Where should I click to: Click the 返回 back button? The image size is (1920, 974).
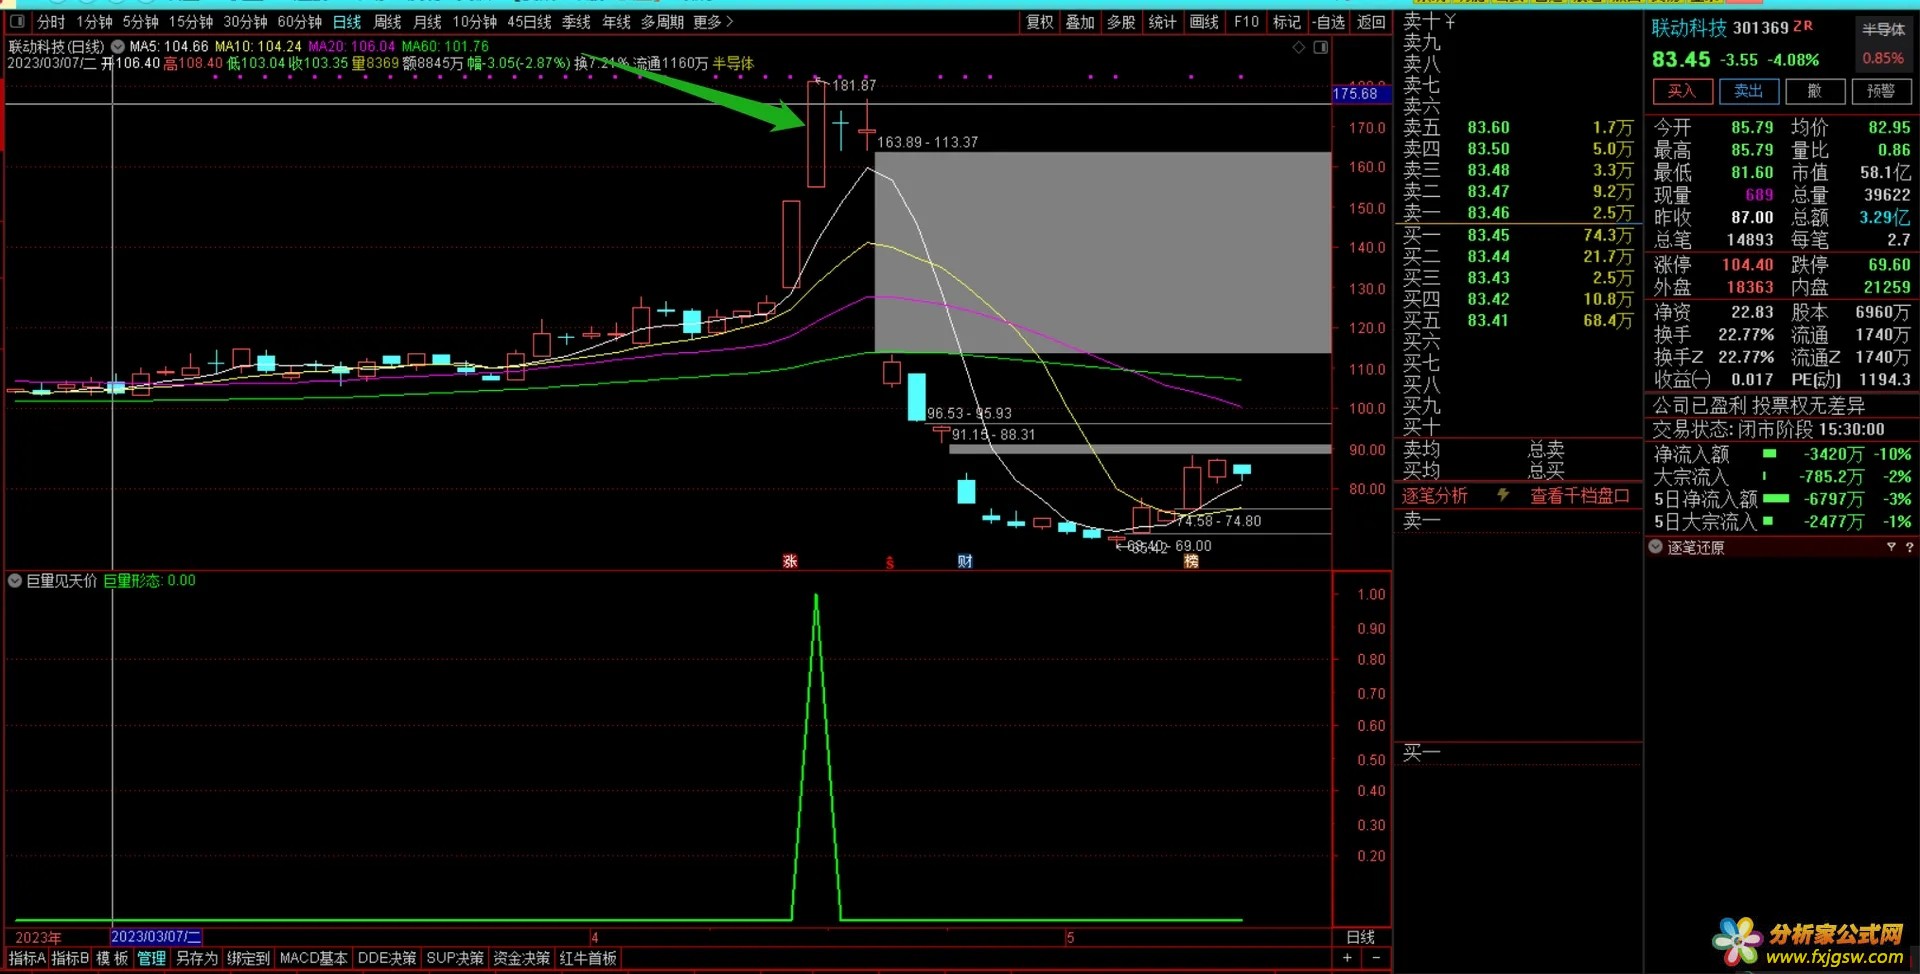[x=1371, y=22]
